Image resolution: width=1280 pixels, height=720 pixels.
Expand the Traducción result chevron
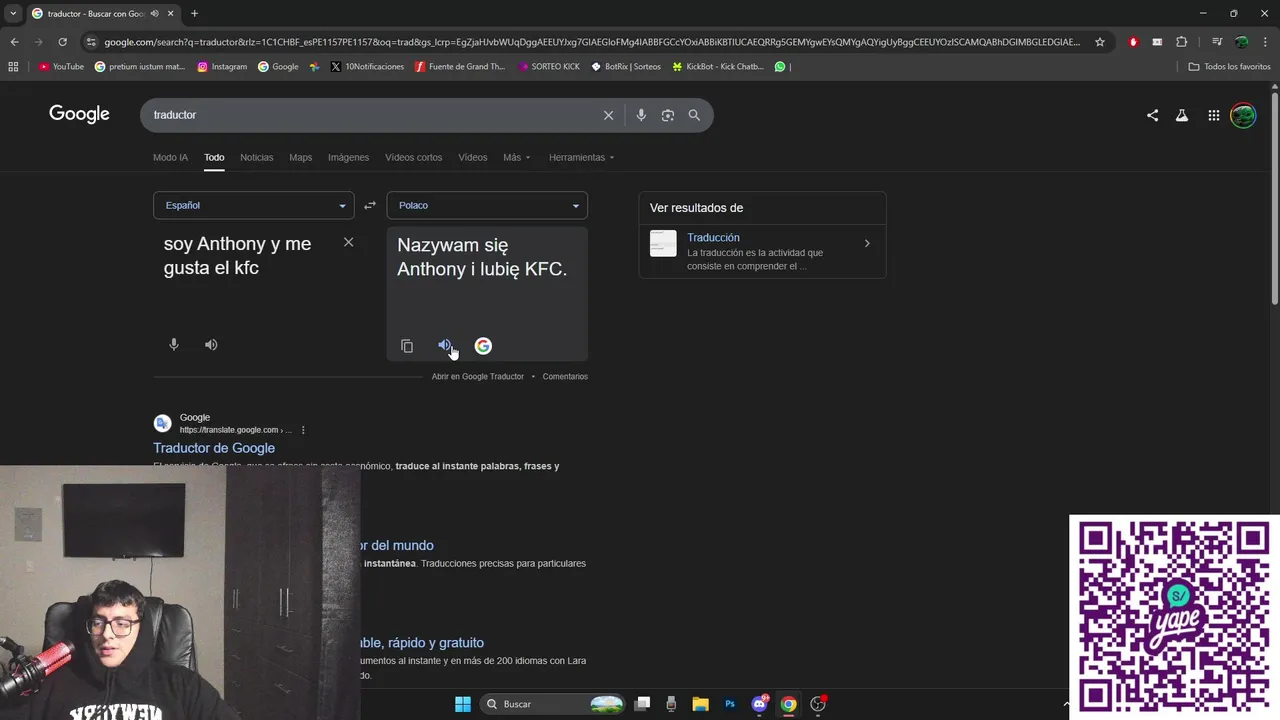click(867, 243)
